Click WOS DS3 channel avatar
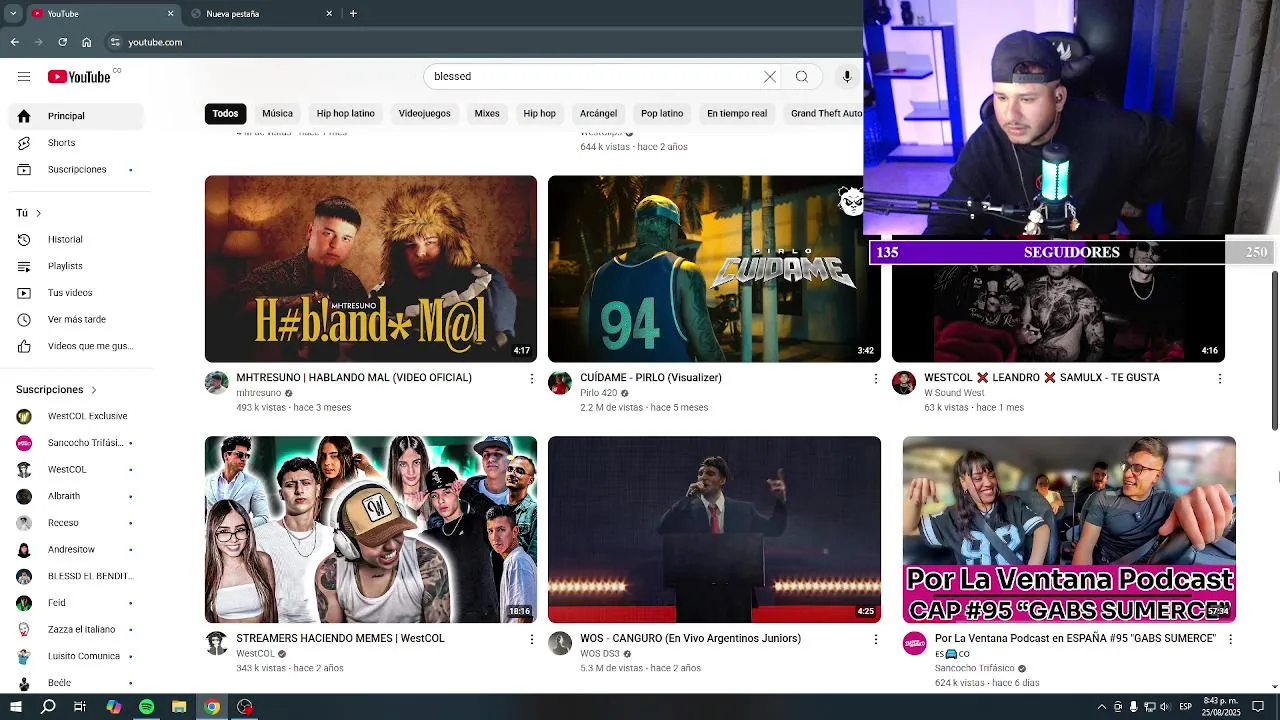The height and width of the screenshot is (720, 1280). tap(560, 643)
